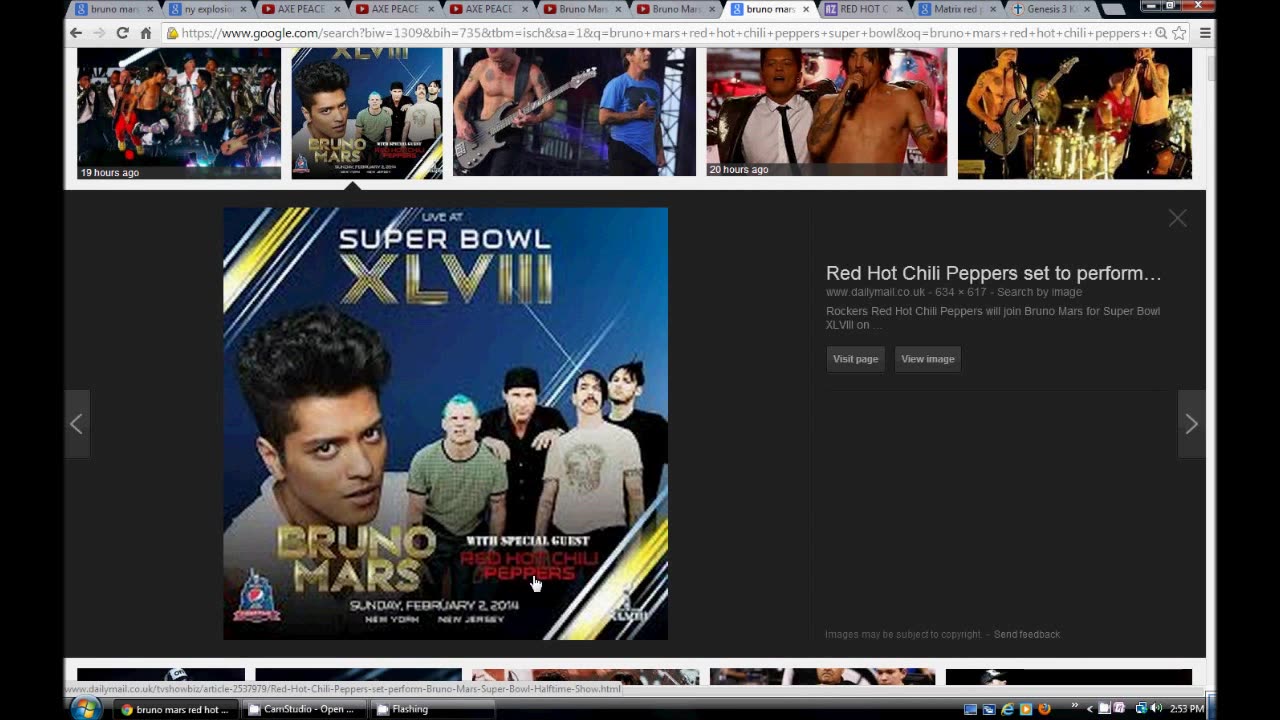Click the Send feedback link
Screen dimensions: 1280x720
[1026, 634]
